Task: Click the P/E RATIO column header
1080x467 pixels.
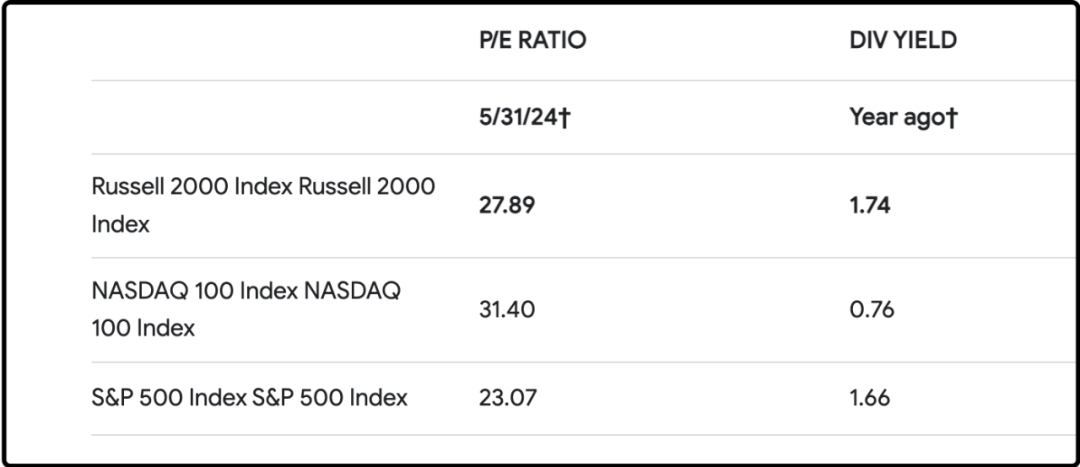Action: [x=532, y=41]
